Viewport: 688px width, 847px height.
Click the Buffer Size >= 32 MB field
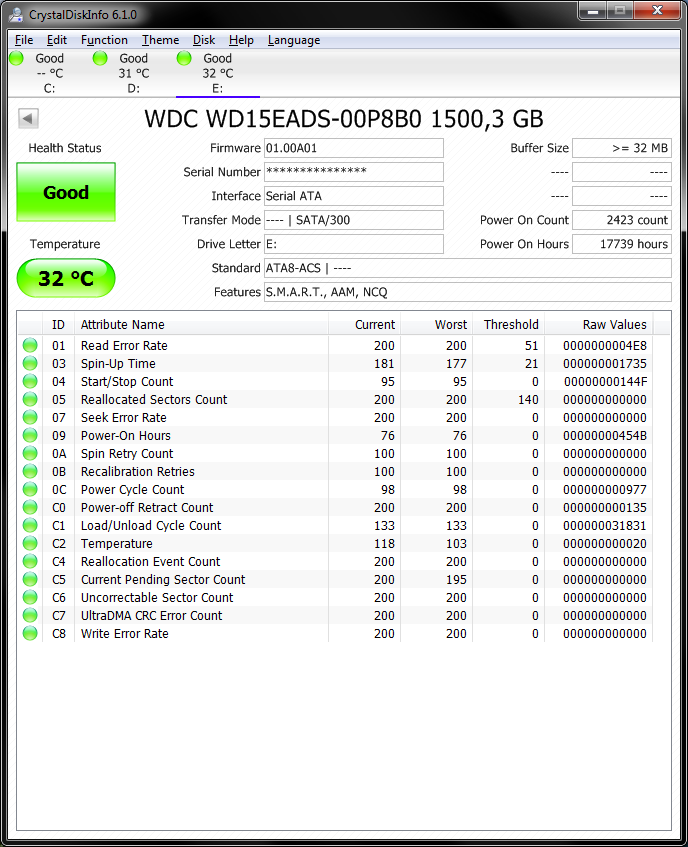(x=622, y=148)
